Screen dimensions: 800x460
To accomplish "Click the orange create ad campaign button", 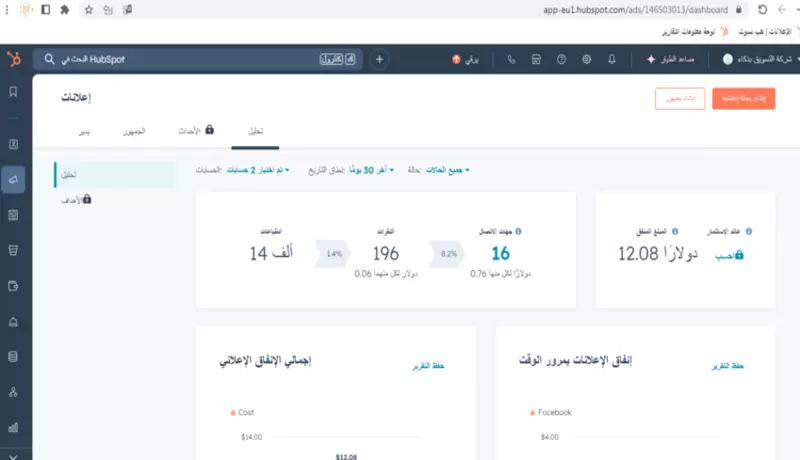I will pyautogui.click(x=743, y=98).
